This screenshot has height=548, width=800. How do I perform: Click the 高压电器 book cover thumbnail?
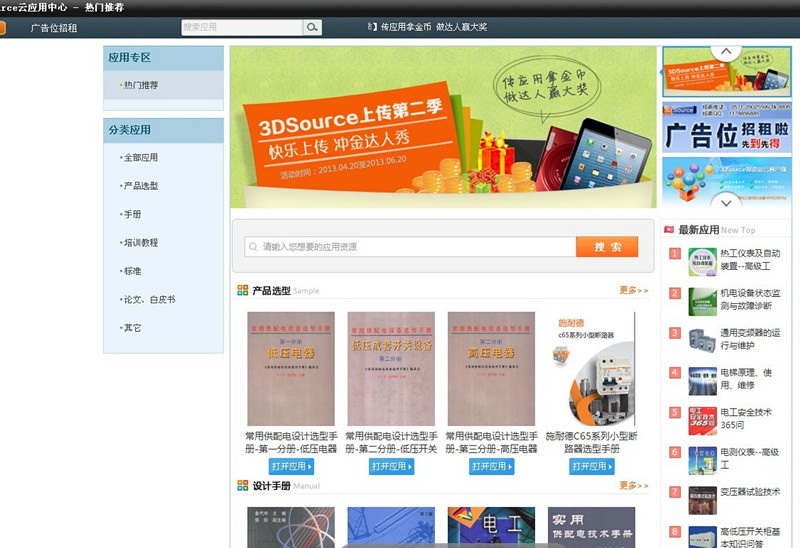tap(491, 369)
